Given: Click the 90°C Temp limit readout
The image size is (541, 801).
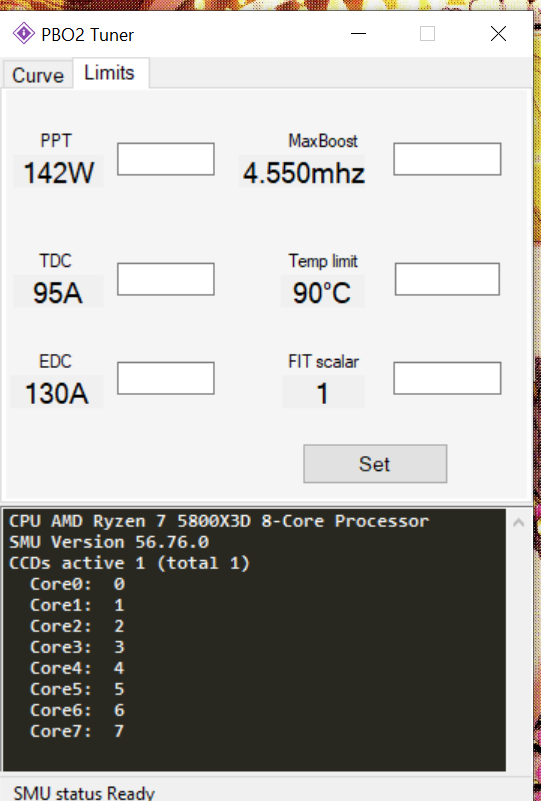Looking at the screenshot, I should (322, 292).
